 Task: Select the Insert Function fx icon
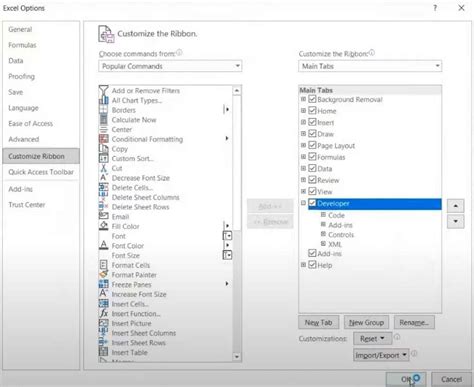coord(104,313)
